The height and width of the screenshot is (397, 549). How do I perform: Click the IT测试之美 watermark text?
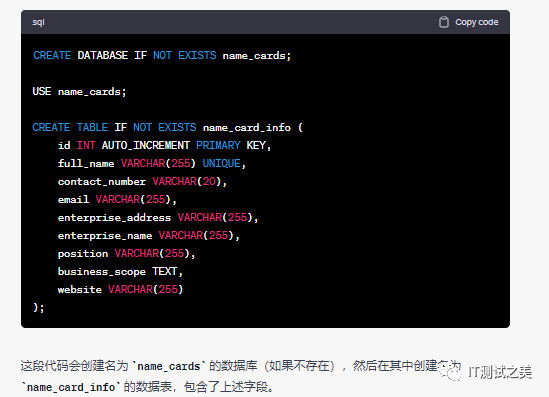pos(500,372)
